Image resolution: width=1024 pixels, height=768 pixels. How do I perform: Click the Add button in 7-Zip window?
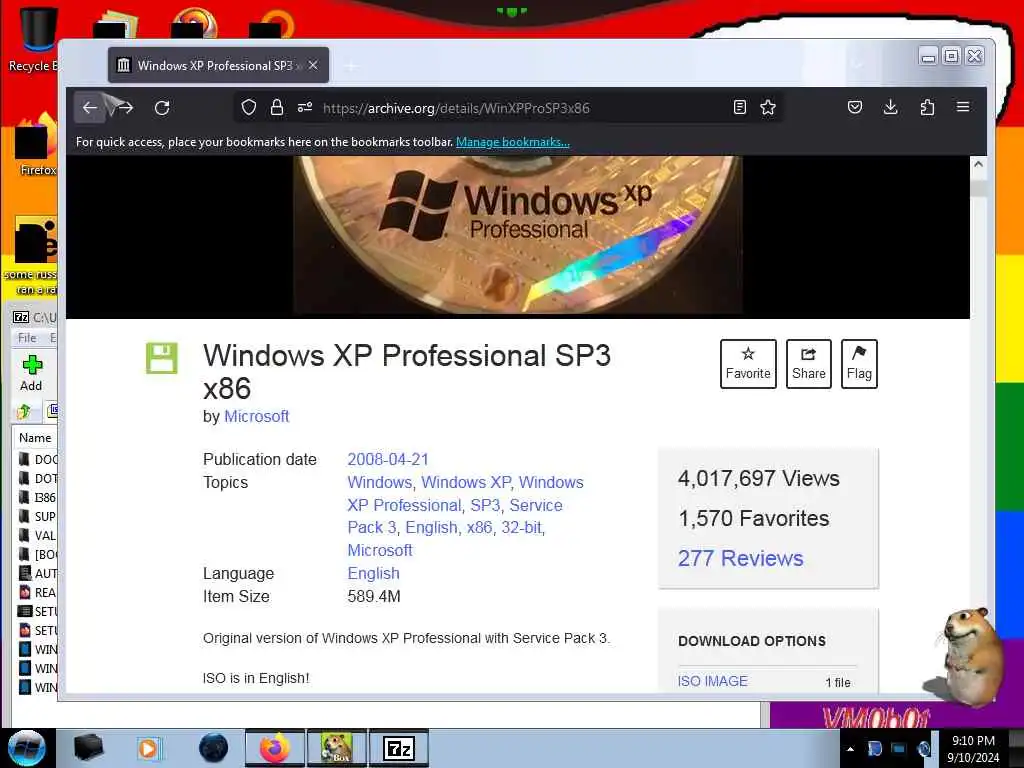[x=31, y=374]
